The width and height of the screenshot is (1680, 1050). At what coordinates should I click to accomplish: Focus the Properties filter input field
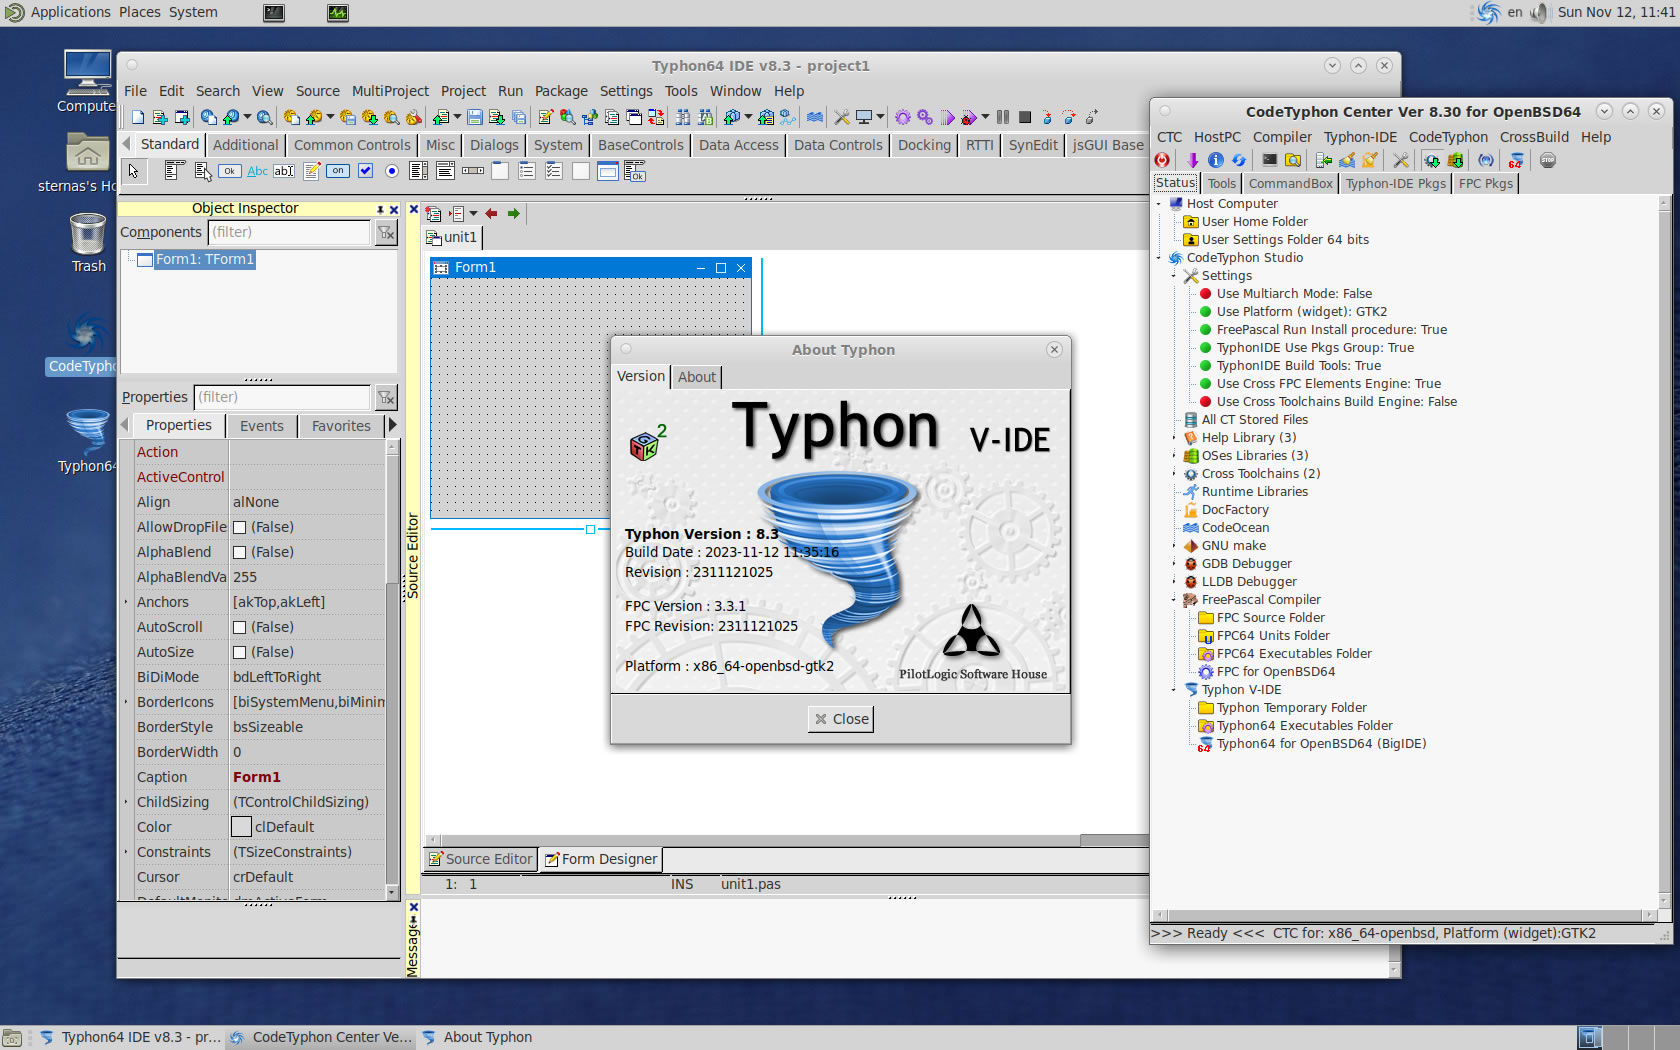(282, 397)
